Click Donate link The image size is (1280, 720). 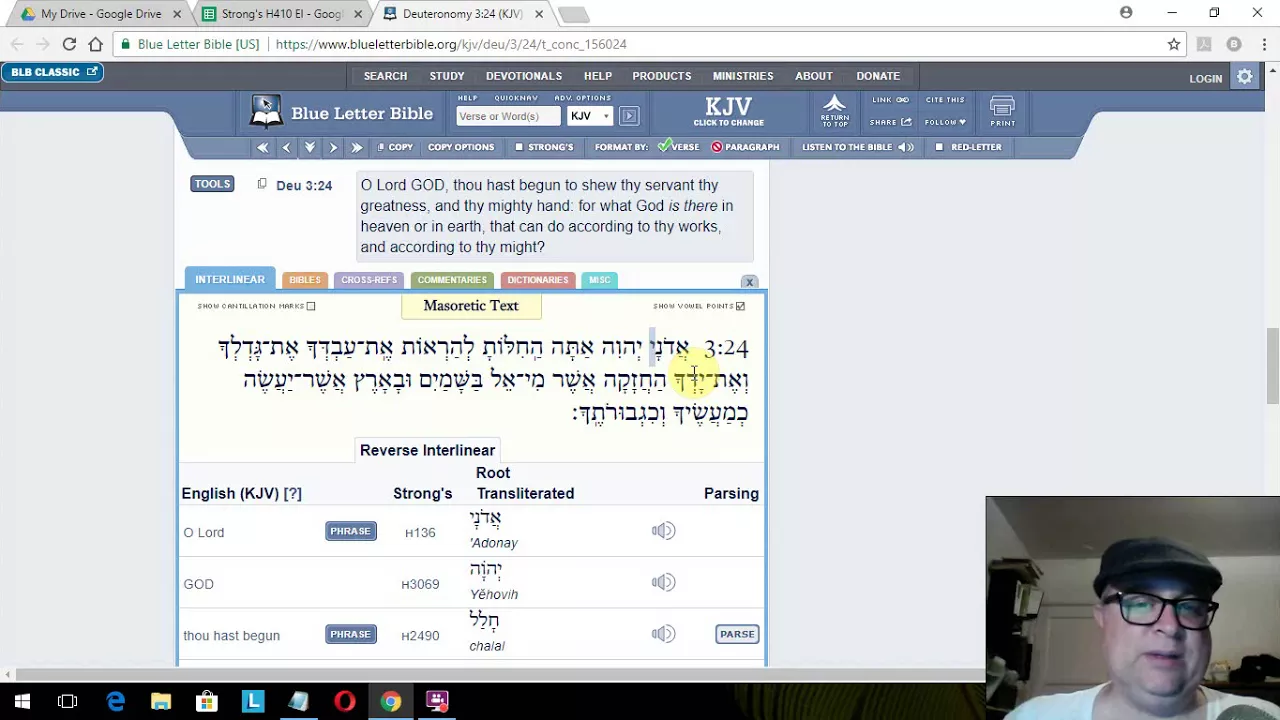(878, 76)
